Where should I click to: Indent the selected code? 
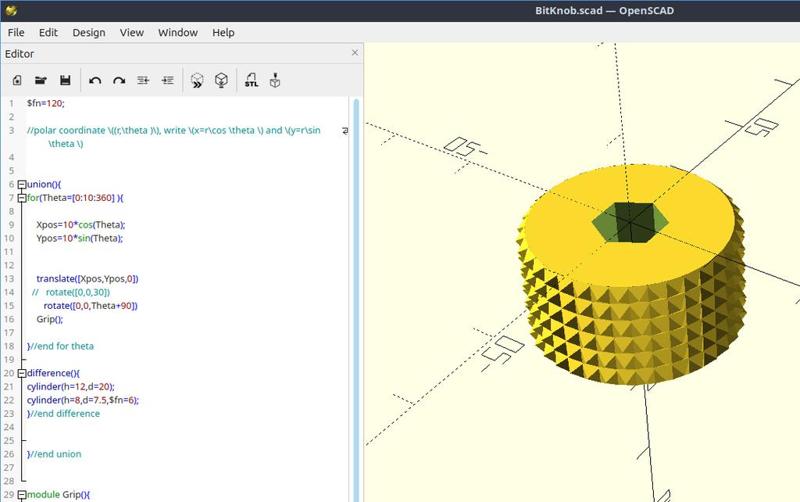[x=167, y=80]
